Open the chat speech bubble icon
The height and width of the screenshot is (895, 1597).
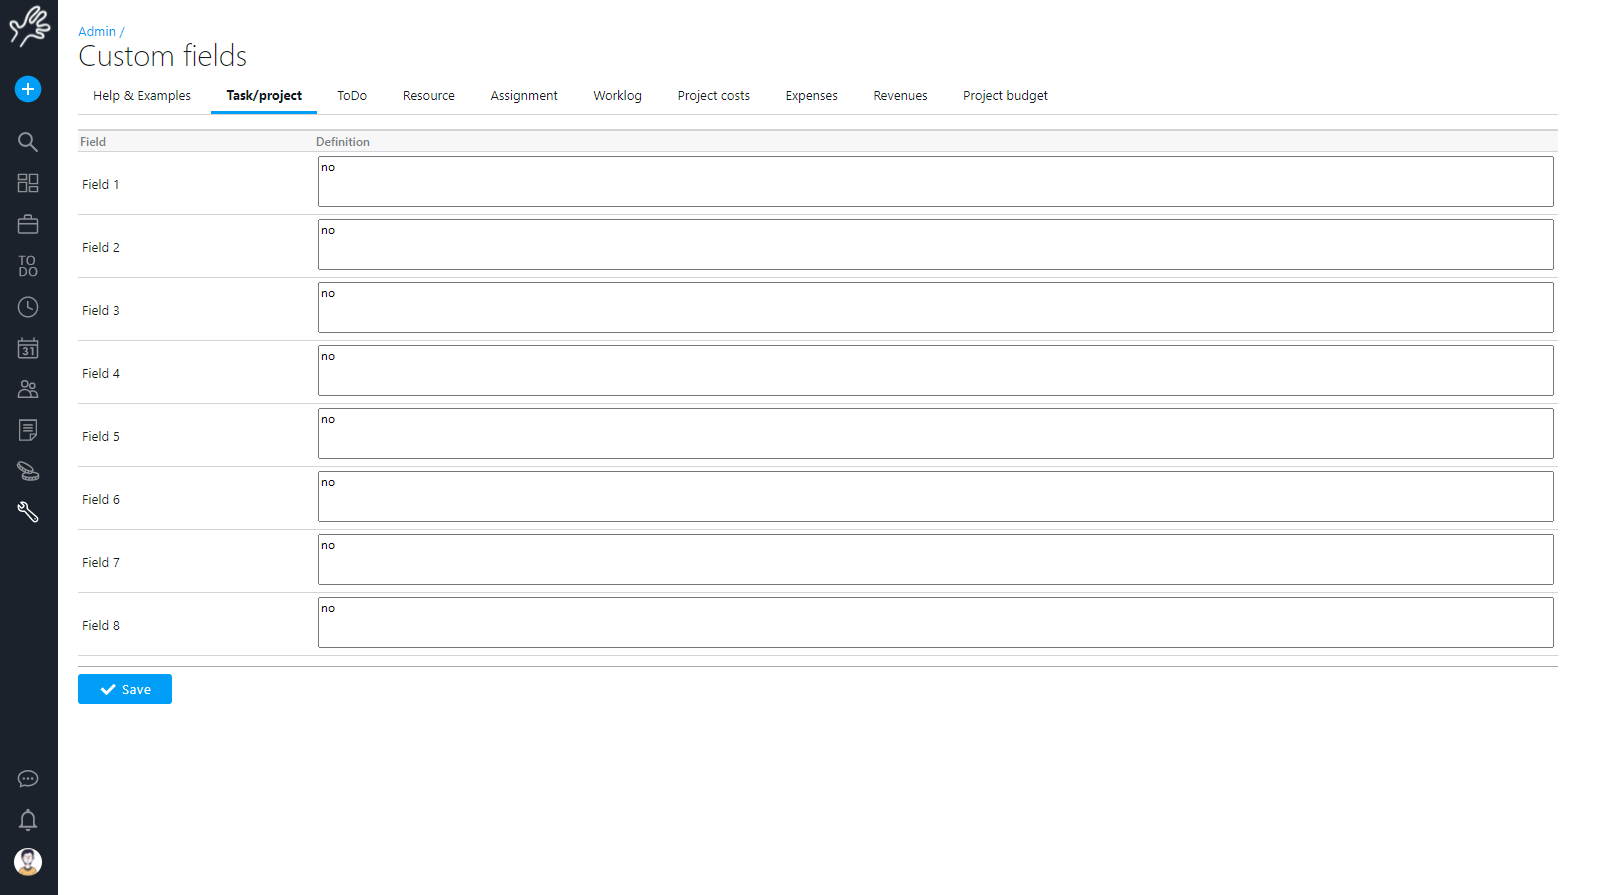tap(28, 779)
